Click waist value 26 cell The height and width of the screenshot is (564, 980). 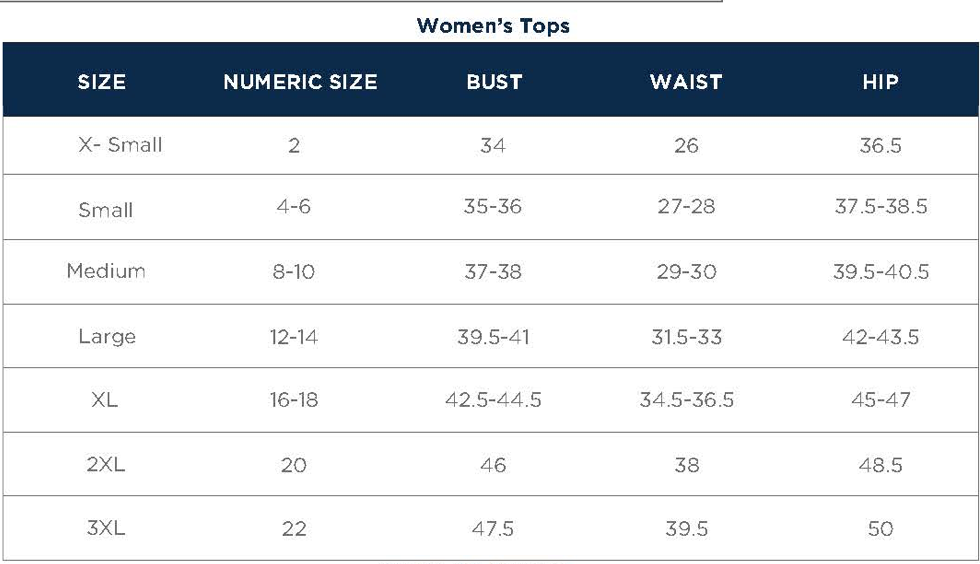tap(686, 146)
